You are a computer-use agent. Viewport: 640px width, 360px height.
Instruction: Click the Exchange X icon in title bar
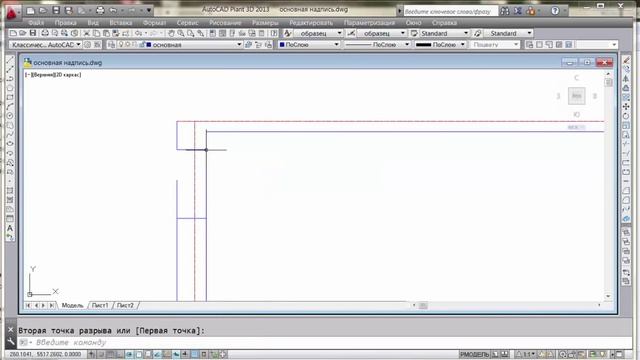point(518,11)
